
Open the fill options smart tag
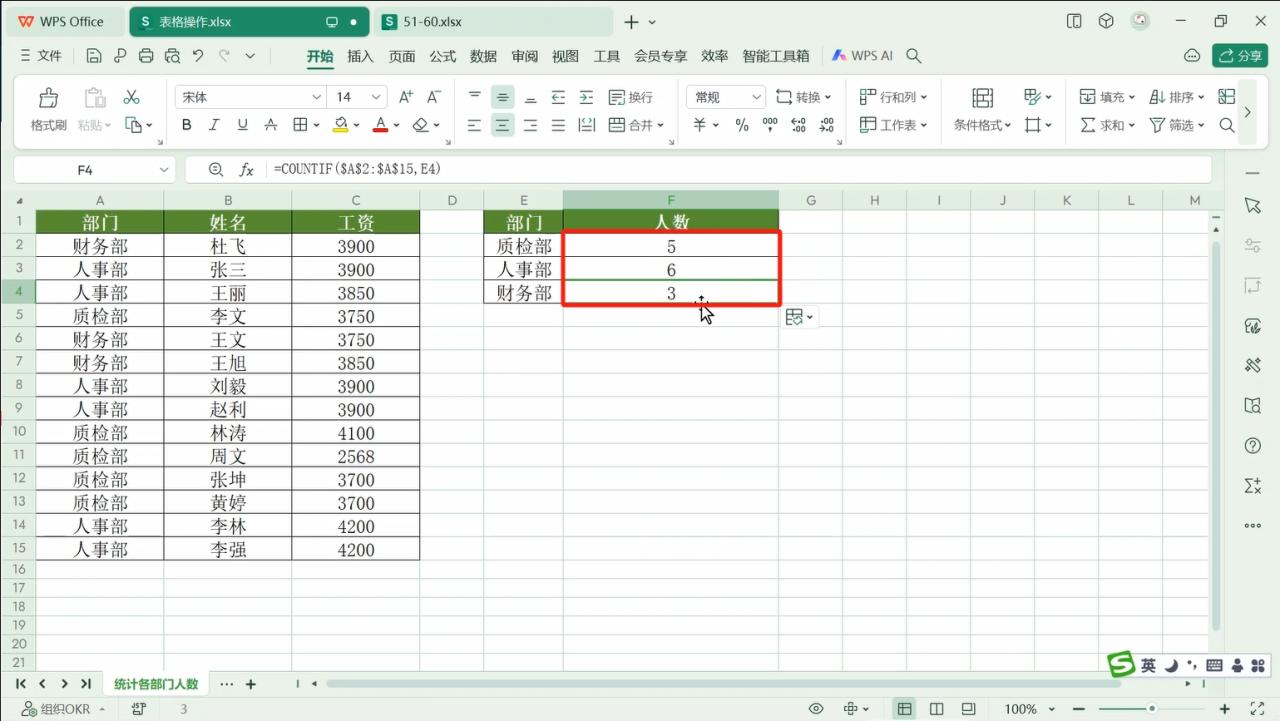click(x=799, y=317)
